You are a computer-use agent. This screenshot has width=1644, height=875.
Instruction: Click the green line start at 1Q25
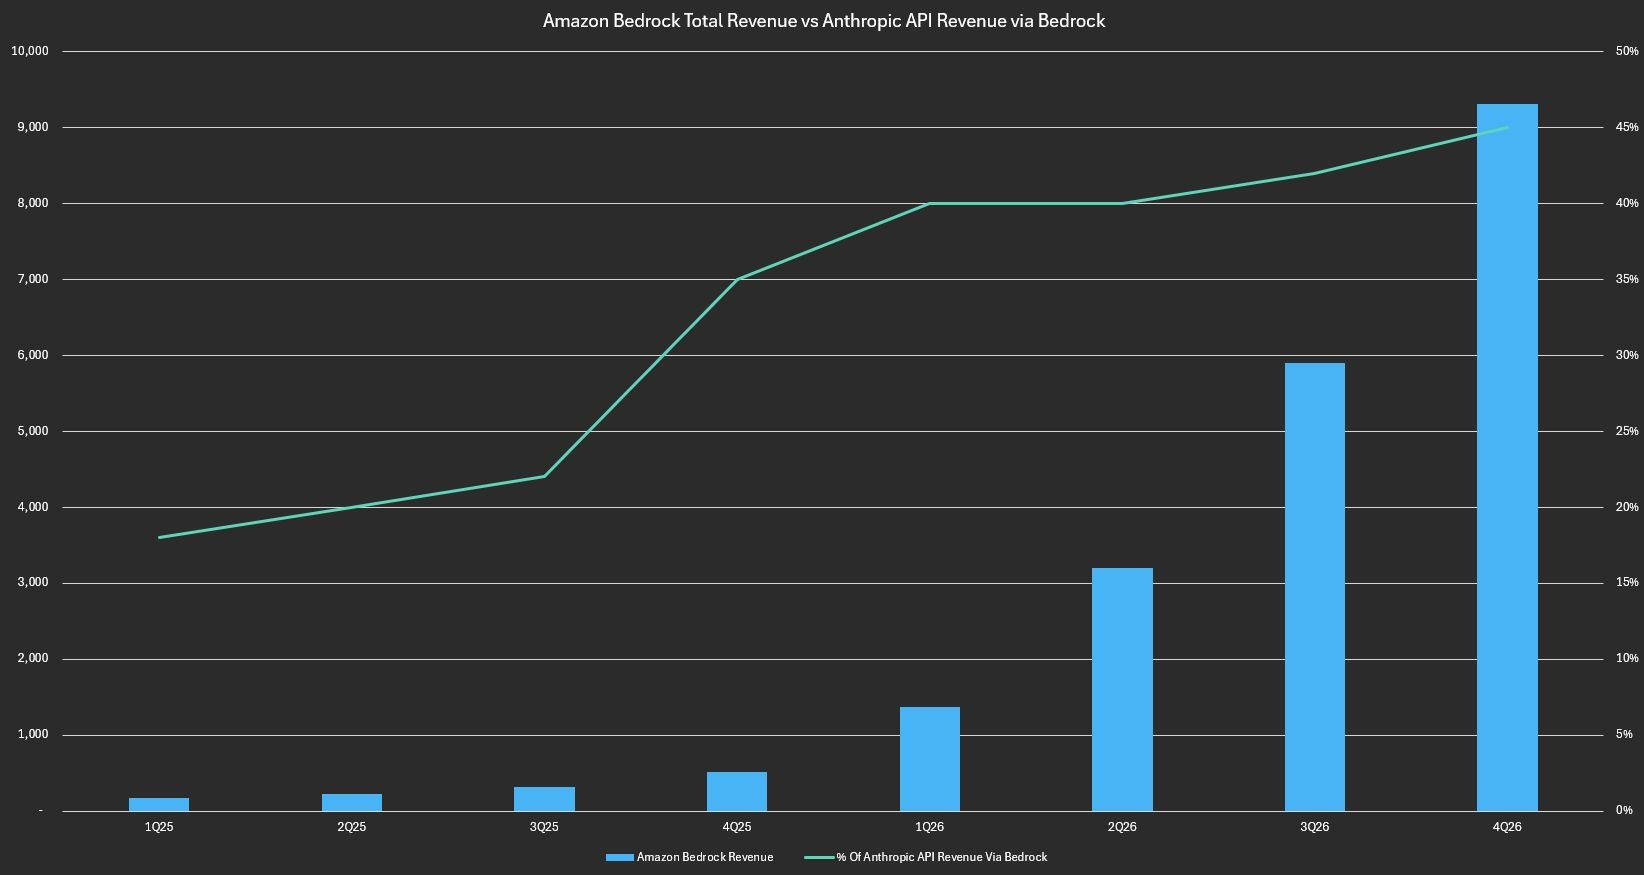pos(159,537)
